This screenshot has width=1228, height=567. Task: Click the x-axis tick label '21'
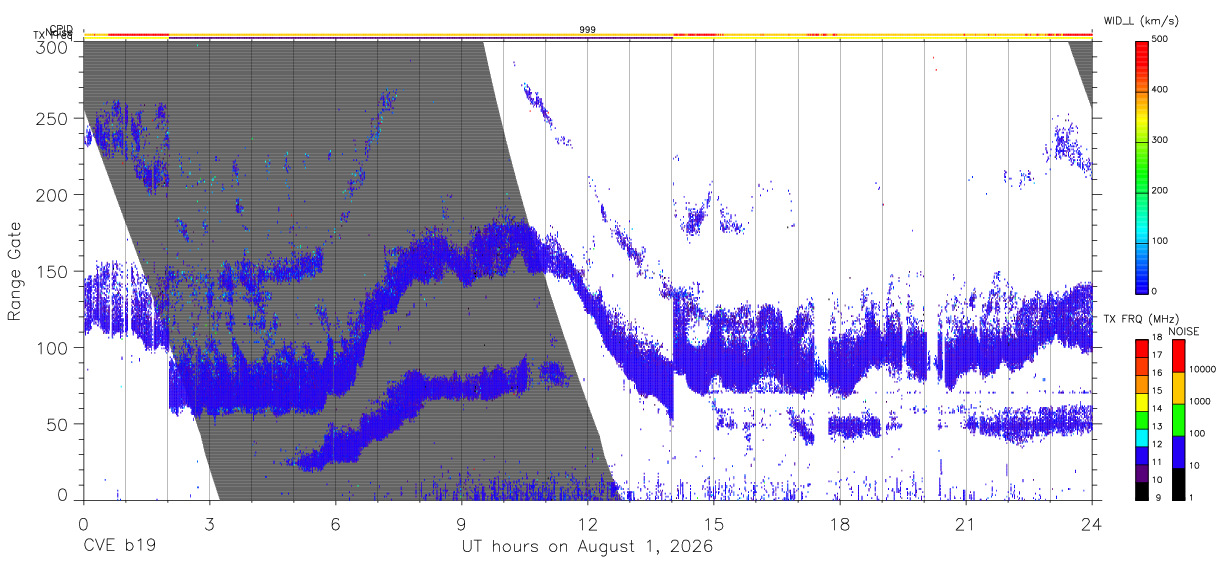[966, 523]
